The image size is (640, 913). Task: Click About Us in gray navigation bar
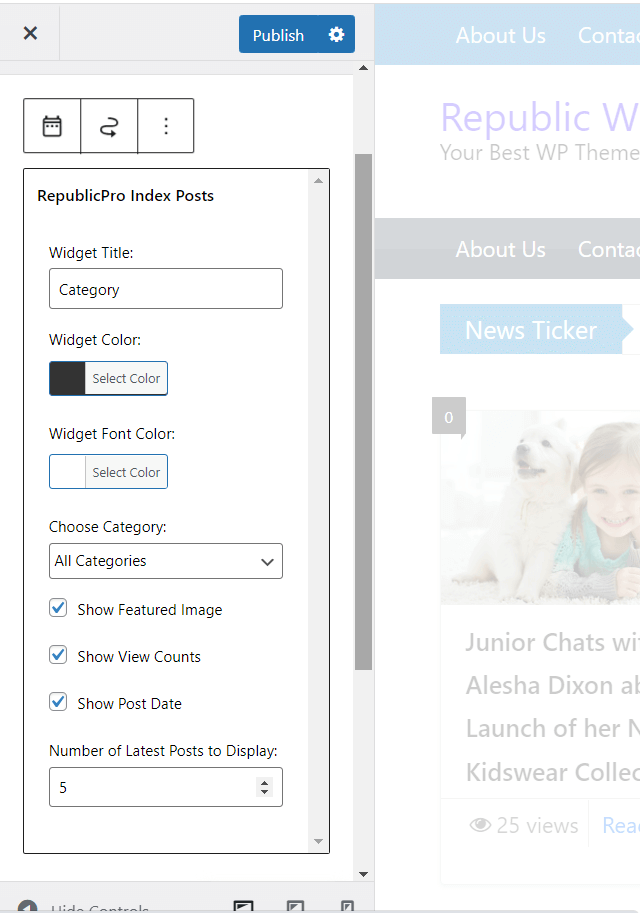pyautogui.click(x=501, y=249)
